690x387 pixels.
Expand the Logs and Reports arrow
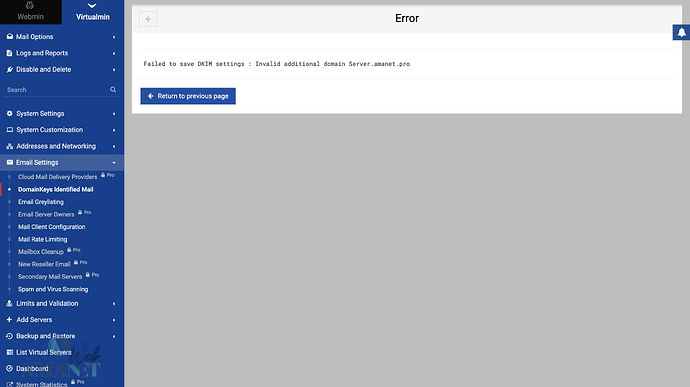(114, 53)
